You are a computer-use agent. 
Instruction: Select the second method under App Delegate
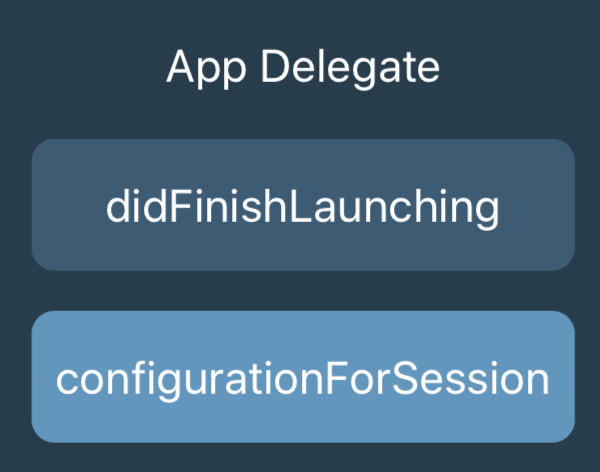(303, 377)
